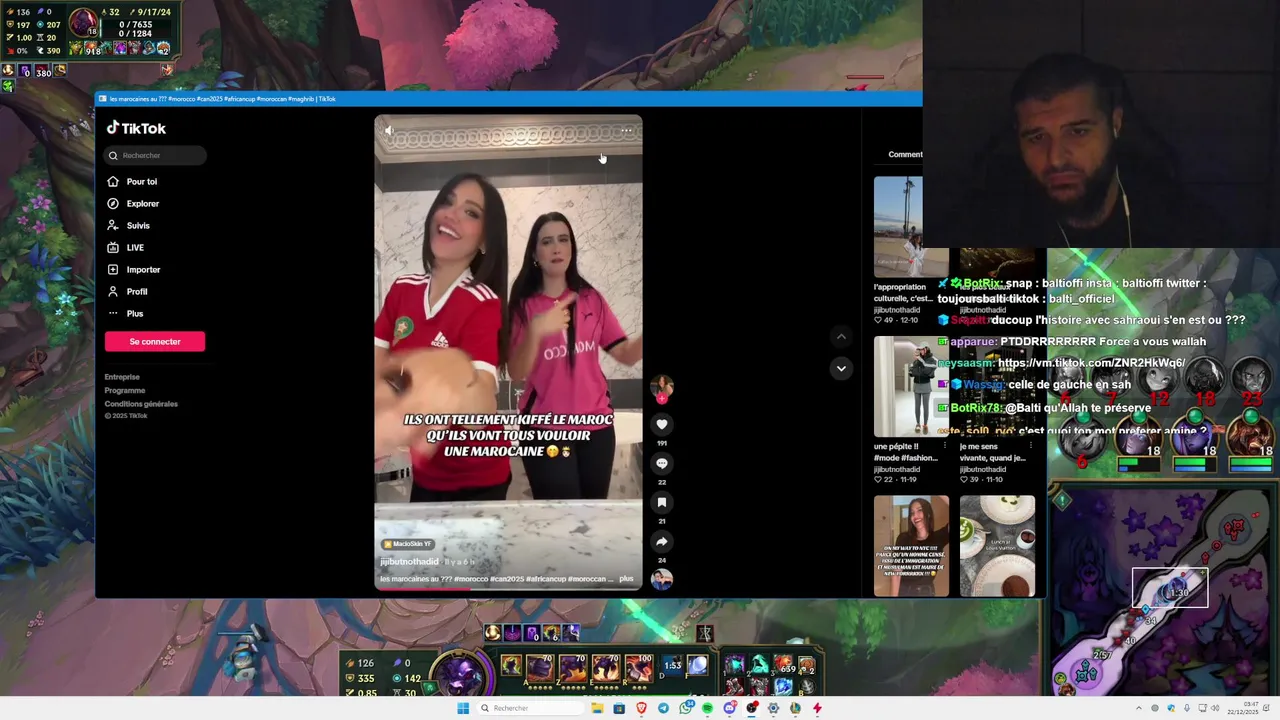Click the Se connecter button
Image resolution: width=1280 pixels, height=720 pixels.
pyautogui.click(x=155, y=342)
